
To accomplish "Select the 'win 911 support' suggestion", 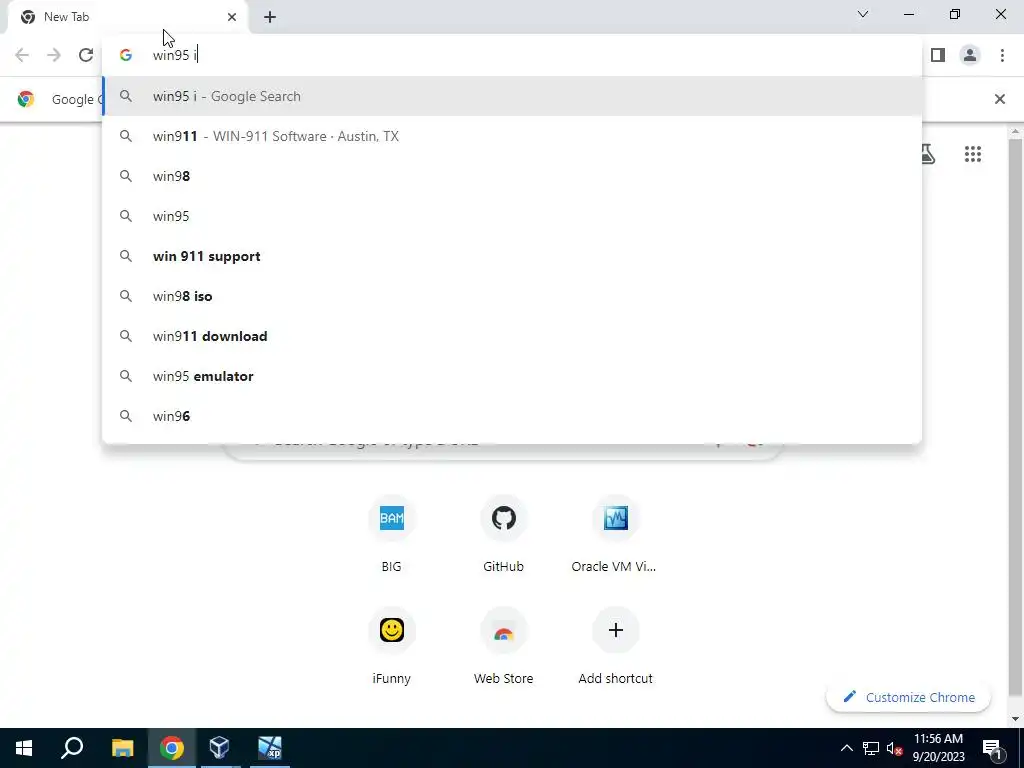I will [x=512, y=256].
